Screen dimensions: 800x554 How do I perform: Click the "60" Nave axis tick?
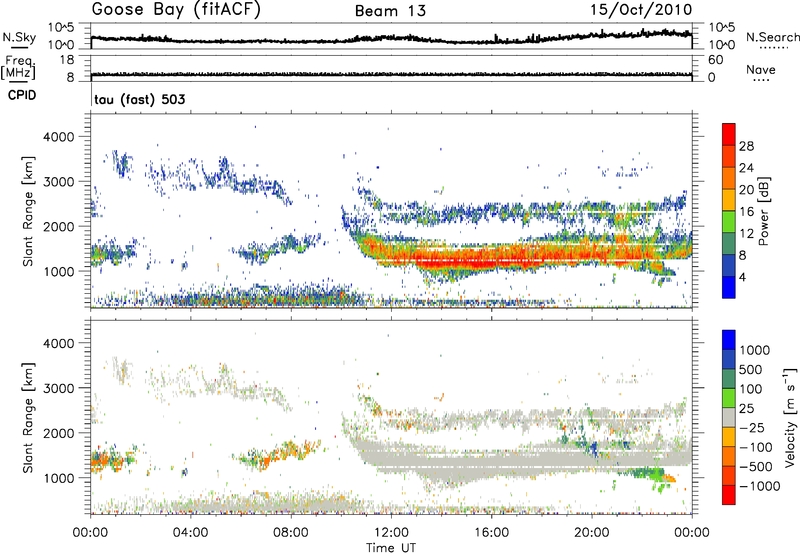[715, 60]
